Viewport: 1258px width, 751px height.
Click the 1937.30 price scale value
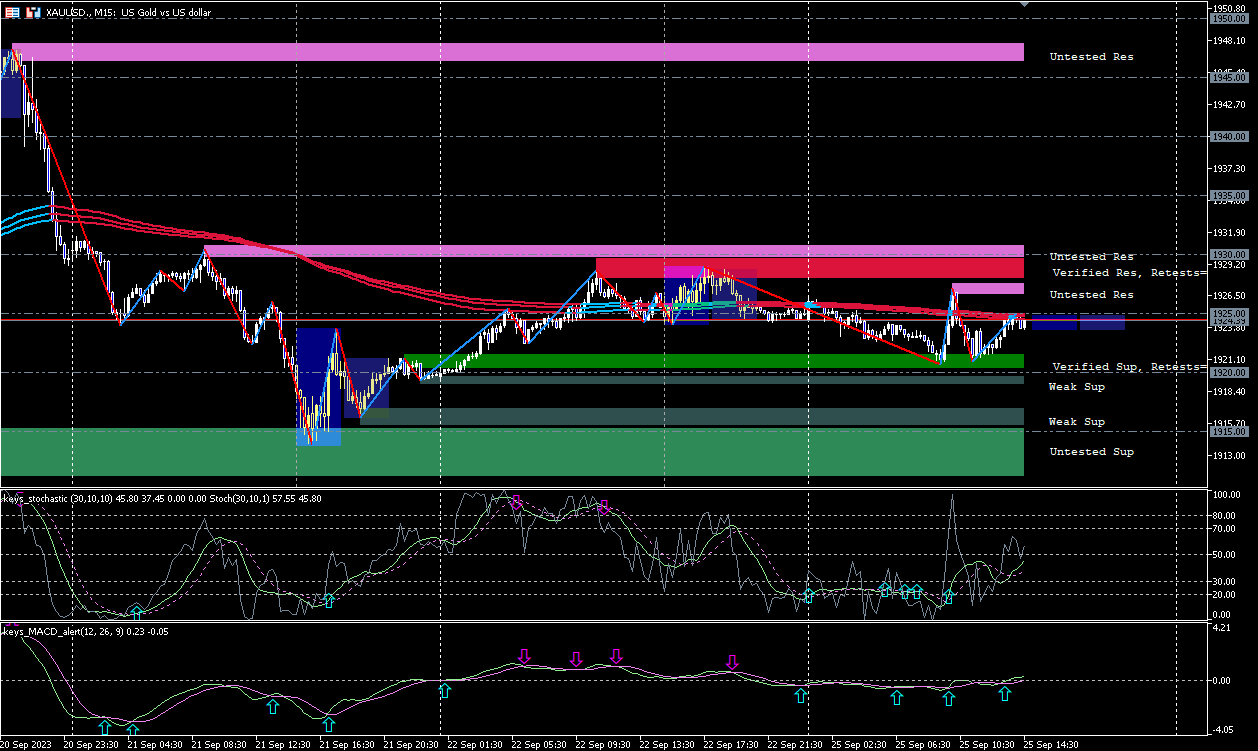point(1227,168)
